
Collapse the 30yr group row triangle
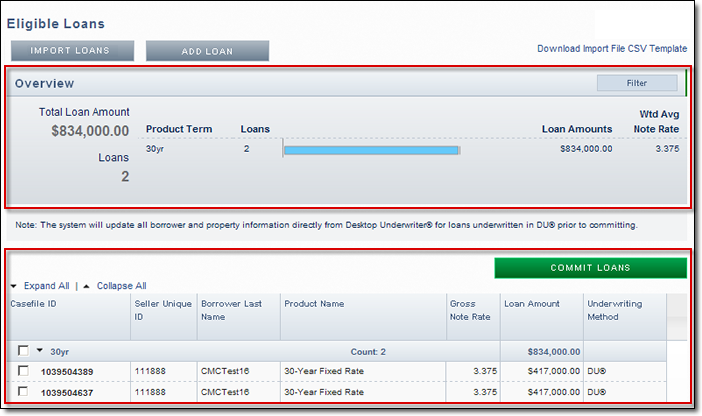40,351
